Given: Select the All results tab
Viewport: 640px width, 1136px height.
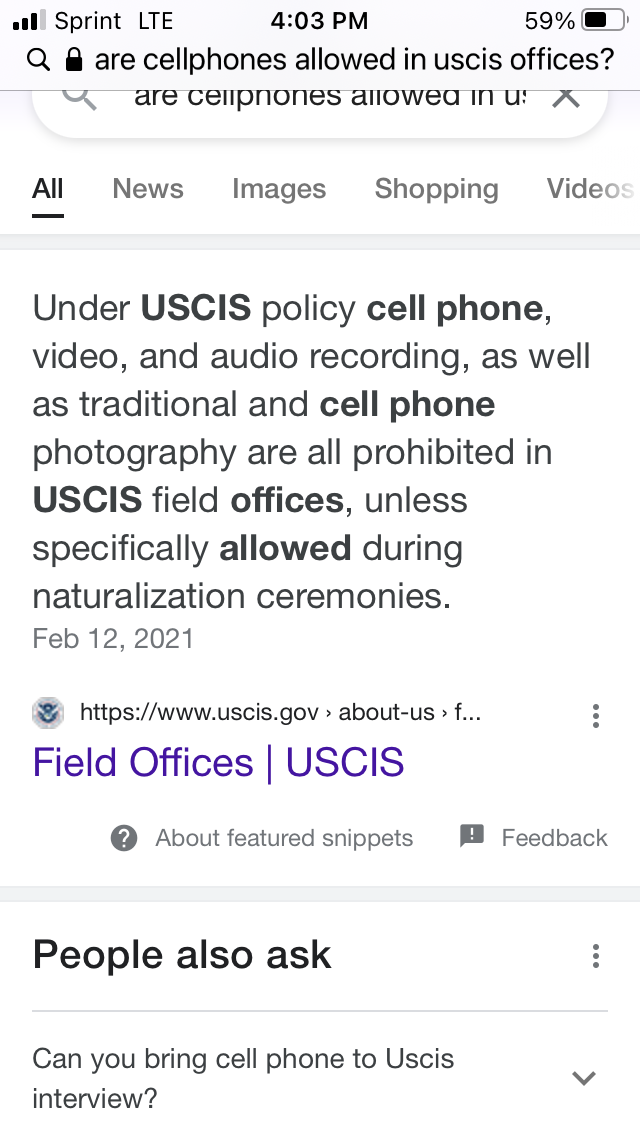Looking at the screenshot, I should tap(48, 189).
